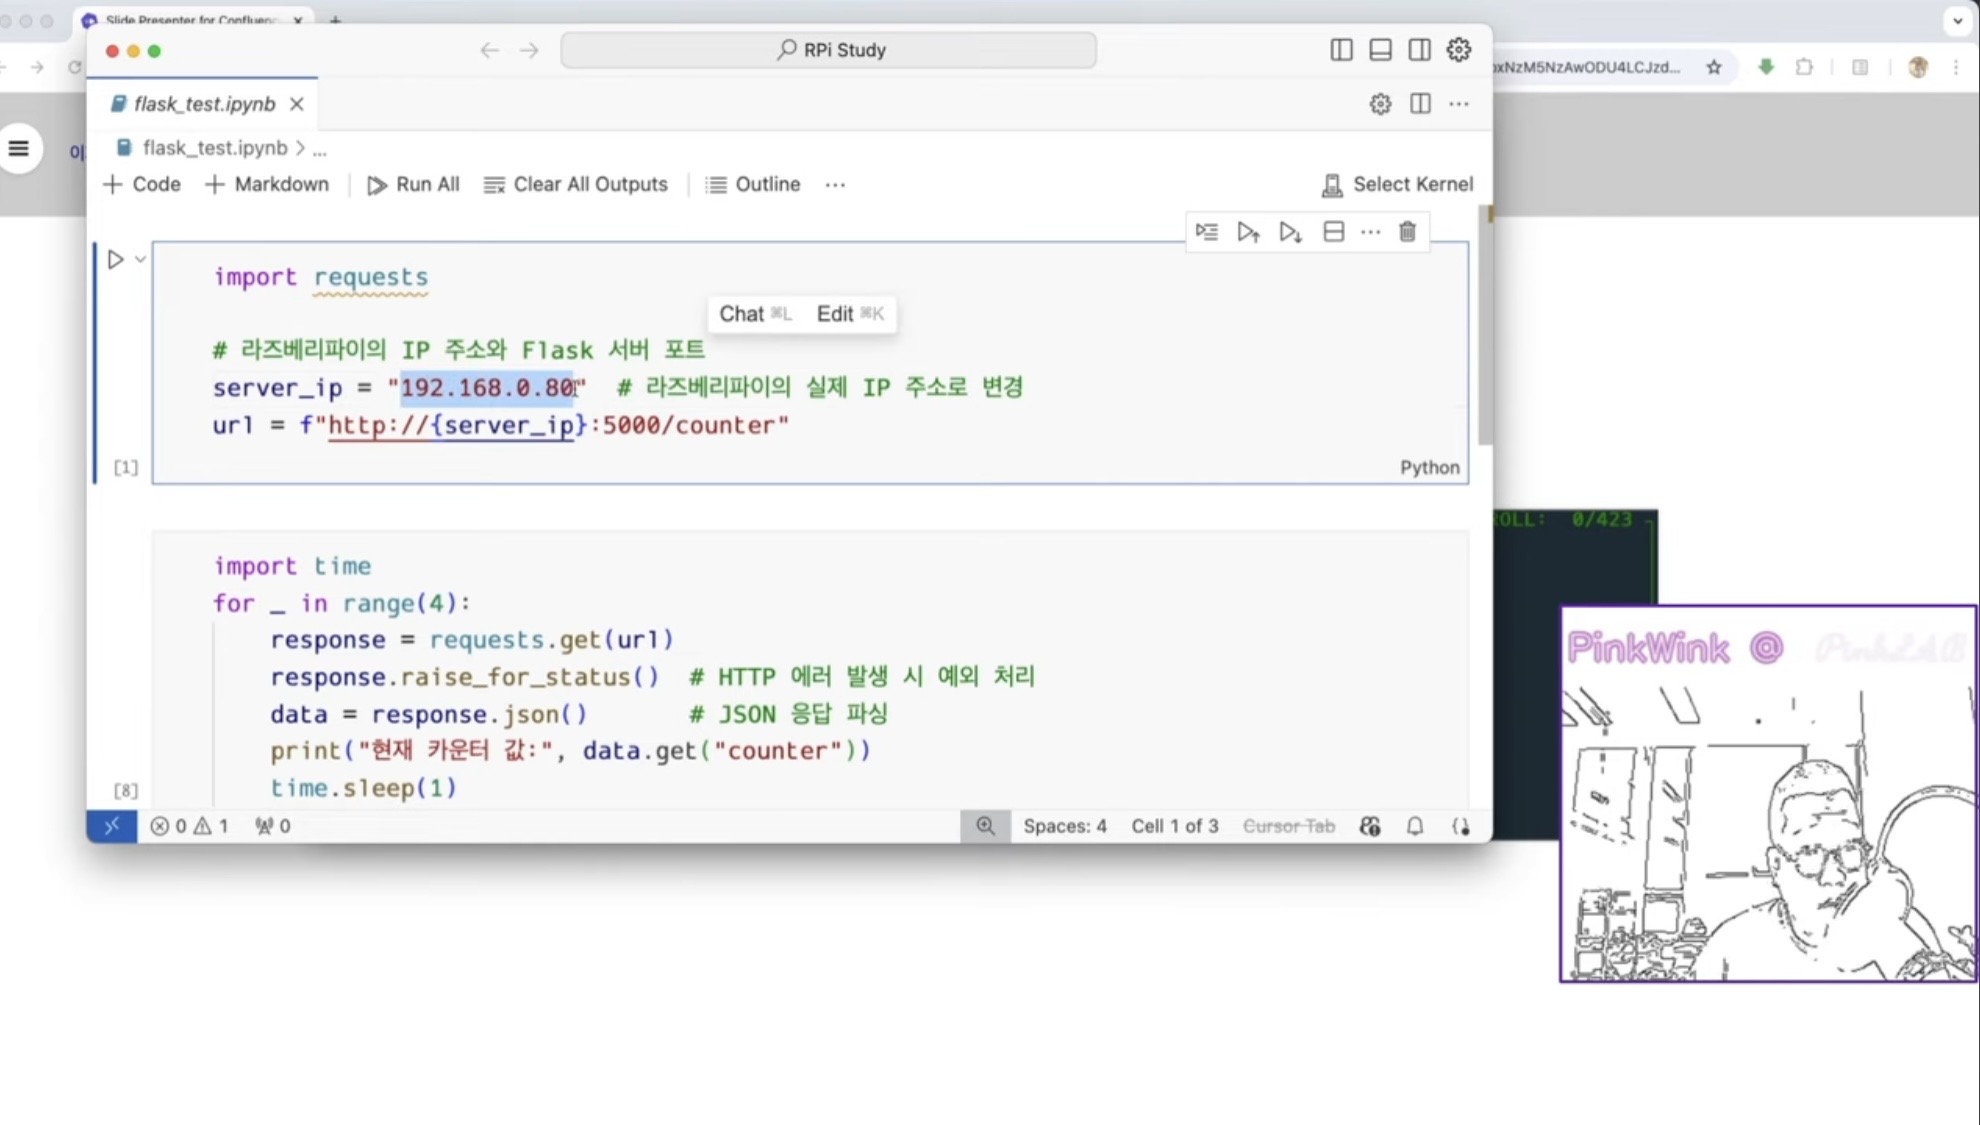The width and height of the screenshot is (1980, 1125).
Task: Toggle the bottom panel layout icon
Action: (1380, 50)
